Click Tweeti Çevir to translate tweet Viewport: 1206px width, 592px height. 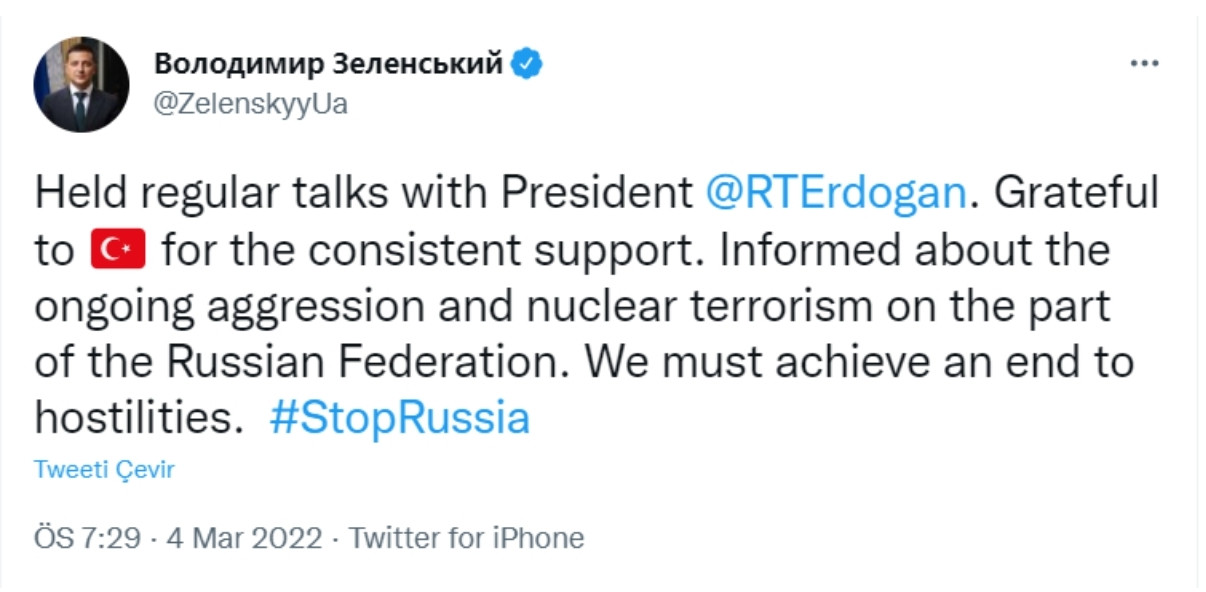point(104,469)
